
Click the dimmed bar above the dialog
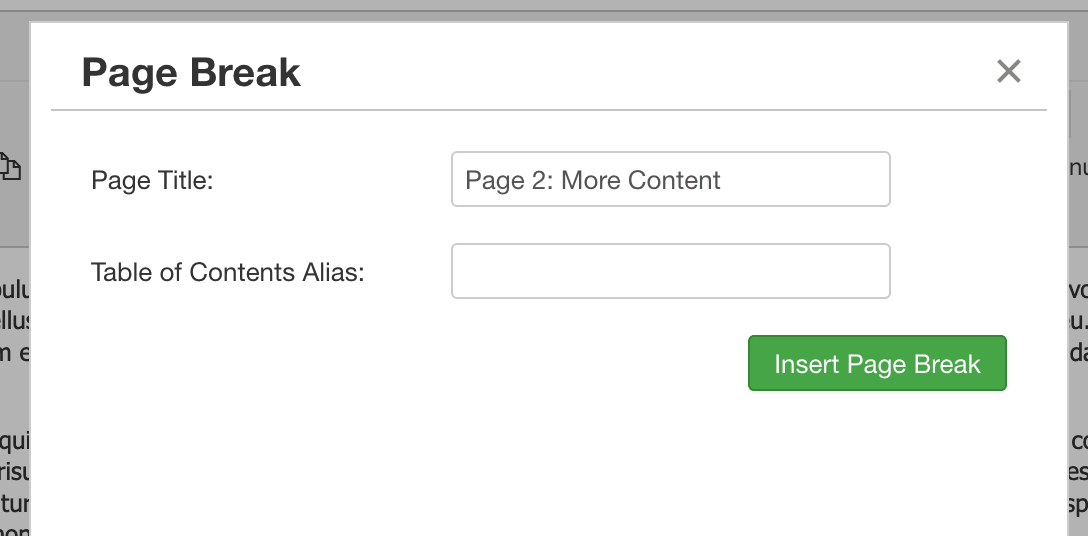point(544,6)
